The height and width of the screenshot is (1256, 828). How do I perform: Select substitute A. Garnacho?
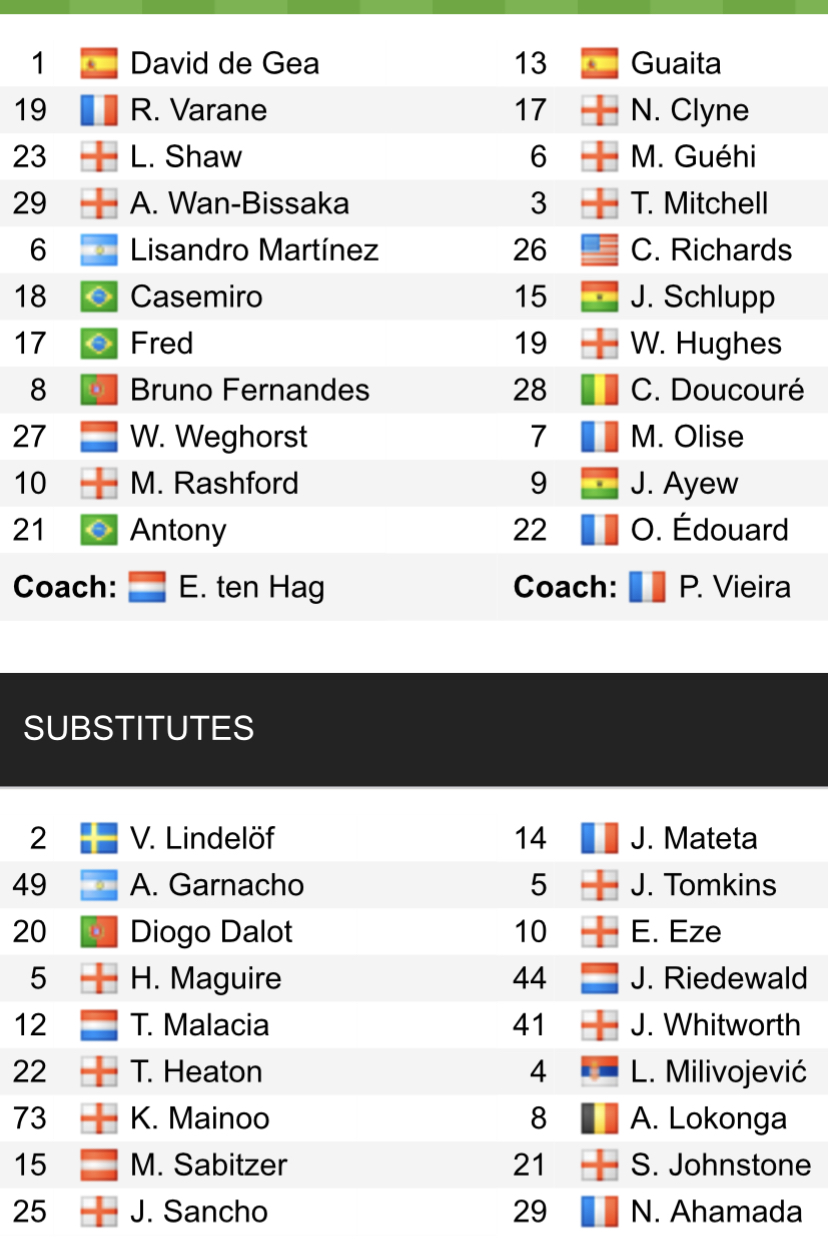[217, 885]
